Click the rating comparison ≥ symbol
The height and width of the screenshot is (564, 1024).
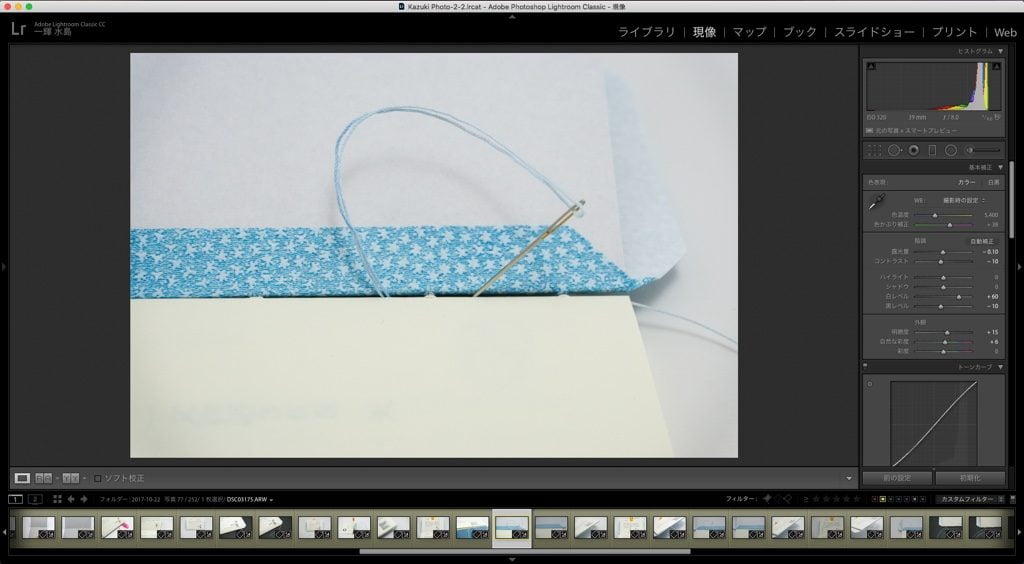(805, 499)
